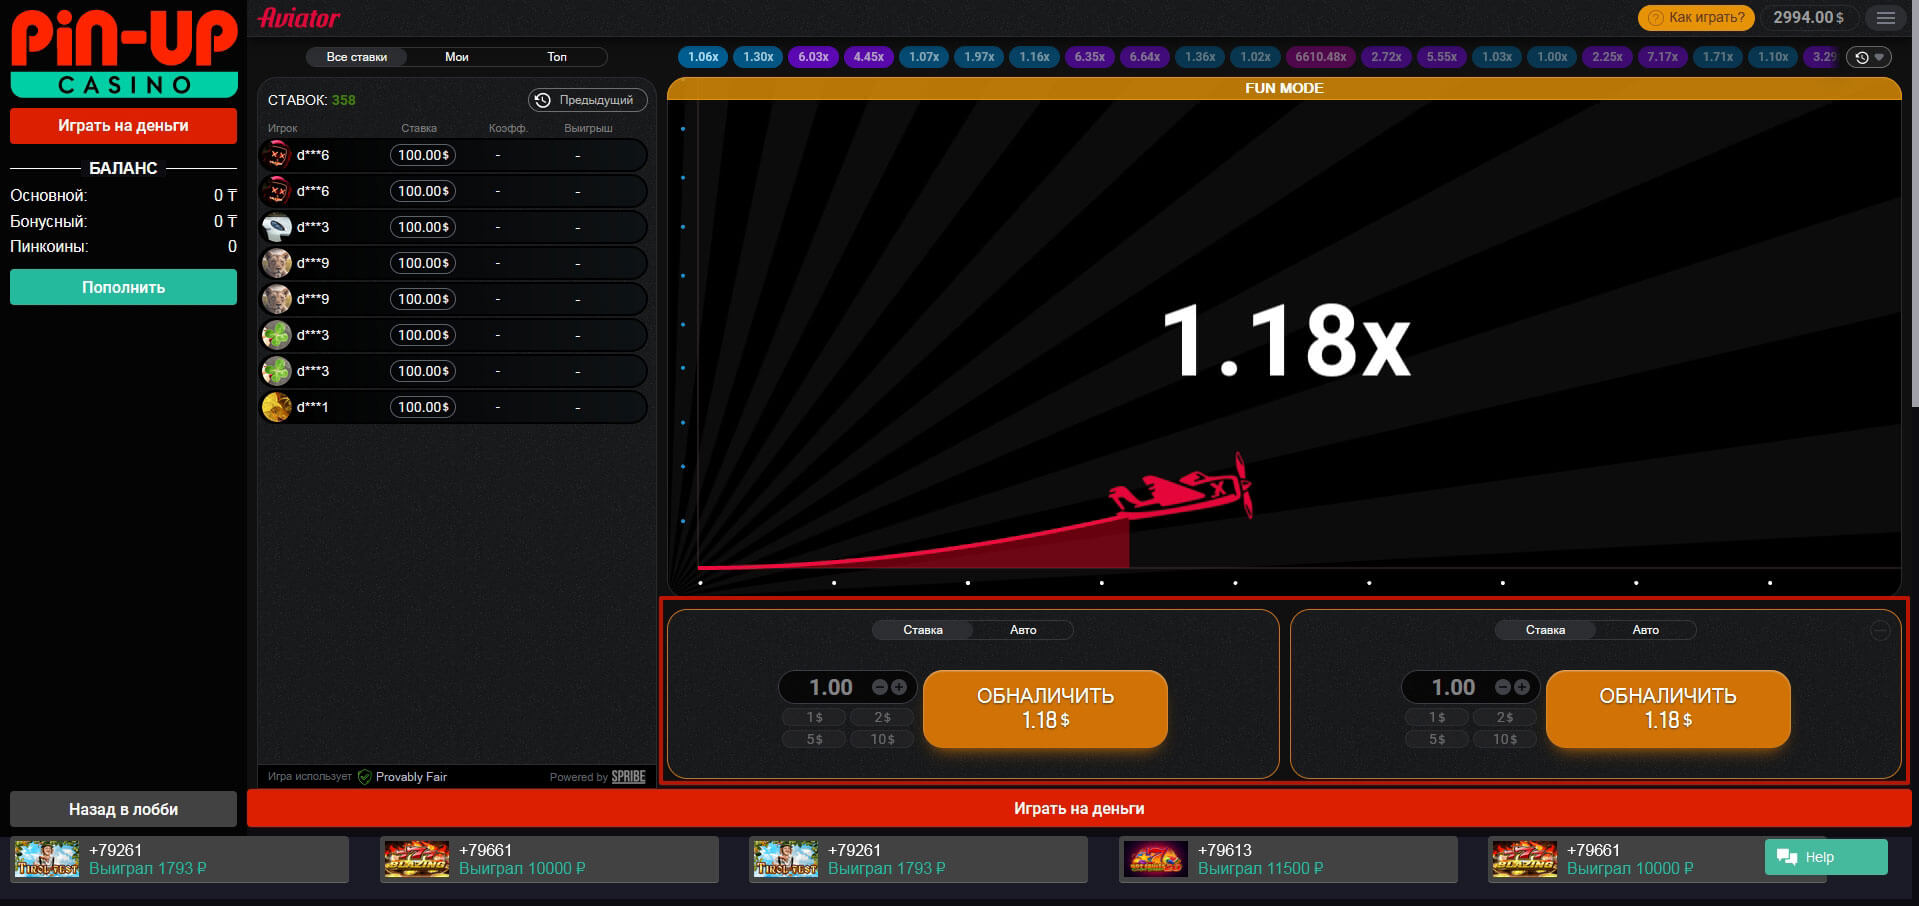
Task: Select the Топ bets tab
Action: point(557,57)
